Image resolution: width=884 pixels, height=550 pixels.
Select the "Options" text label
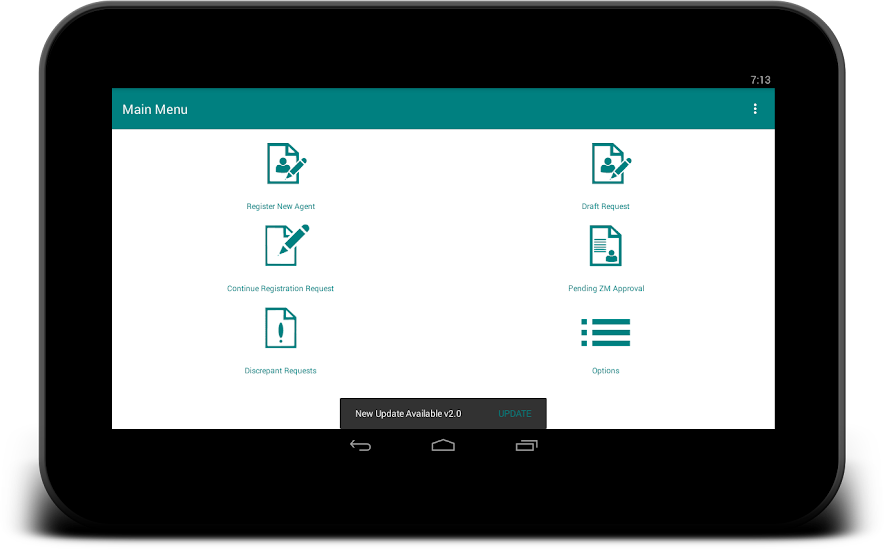click(605, 371)
